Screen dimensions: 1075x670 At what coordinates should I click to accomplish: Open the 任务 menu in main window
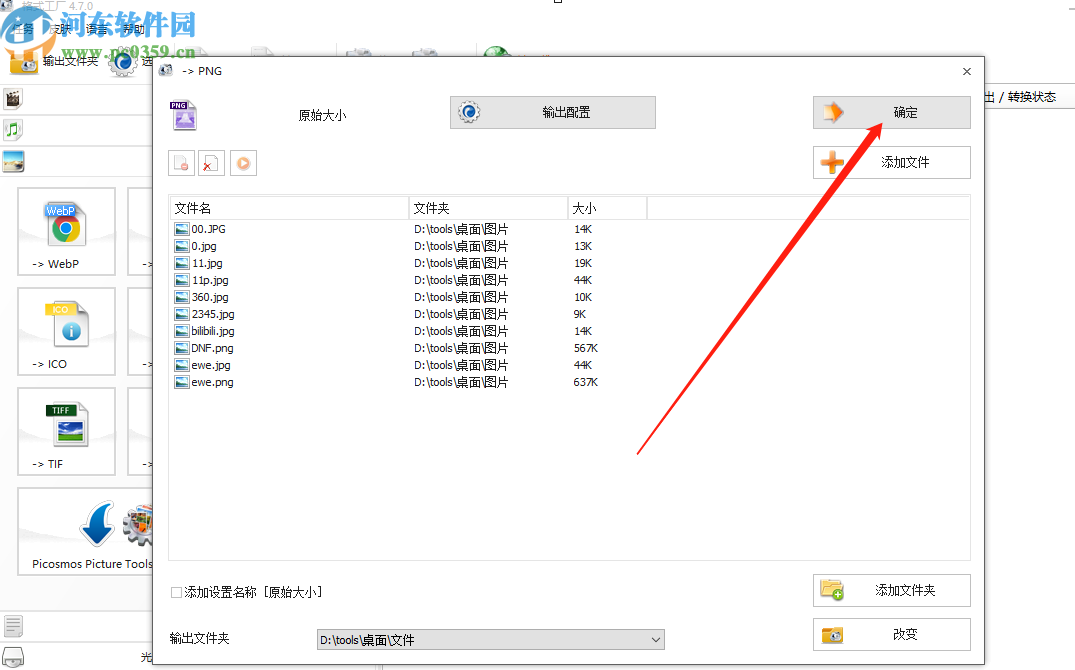(x=23, y=29)
